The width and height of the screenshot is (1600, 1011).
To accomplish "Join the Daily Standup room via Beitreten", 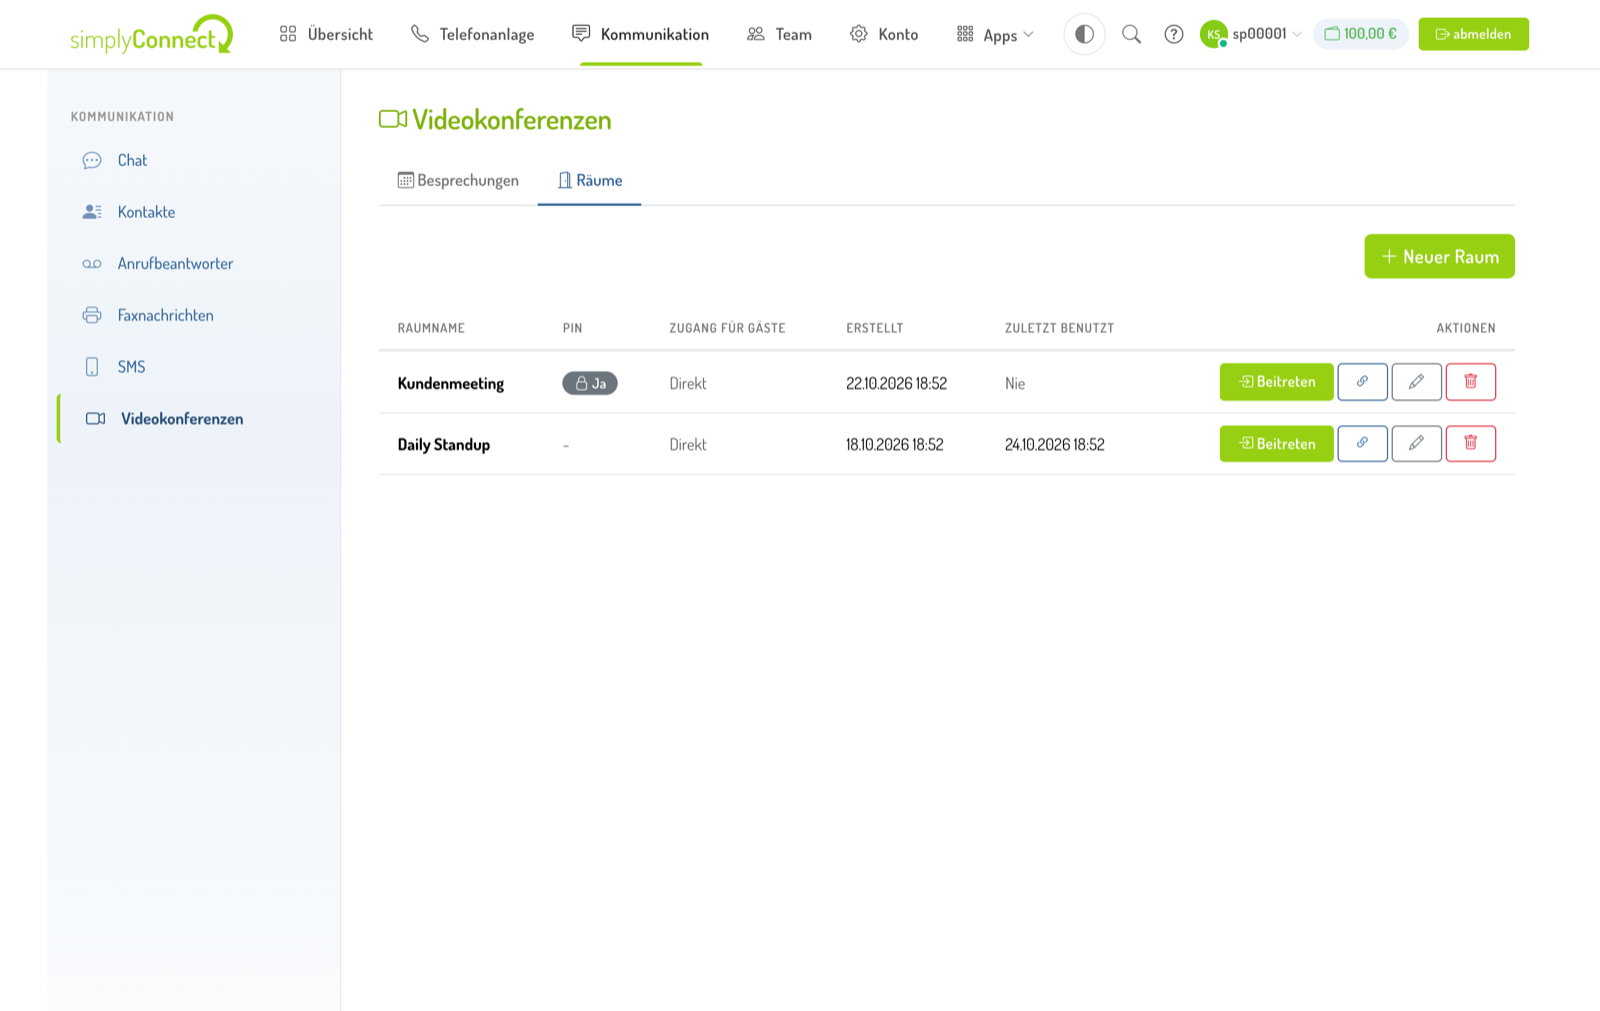I will click(x=1276, y=444).
